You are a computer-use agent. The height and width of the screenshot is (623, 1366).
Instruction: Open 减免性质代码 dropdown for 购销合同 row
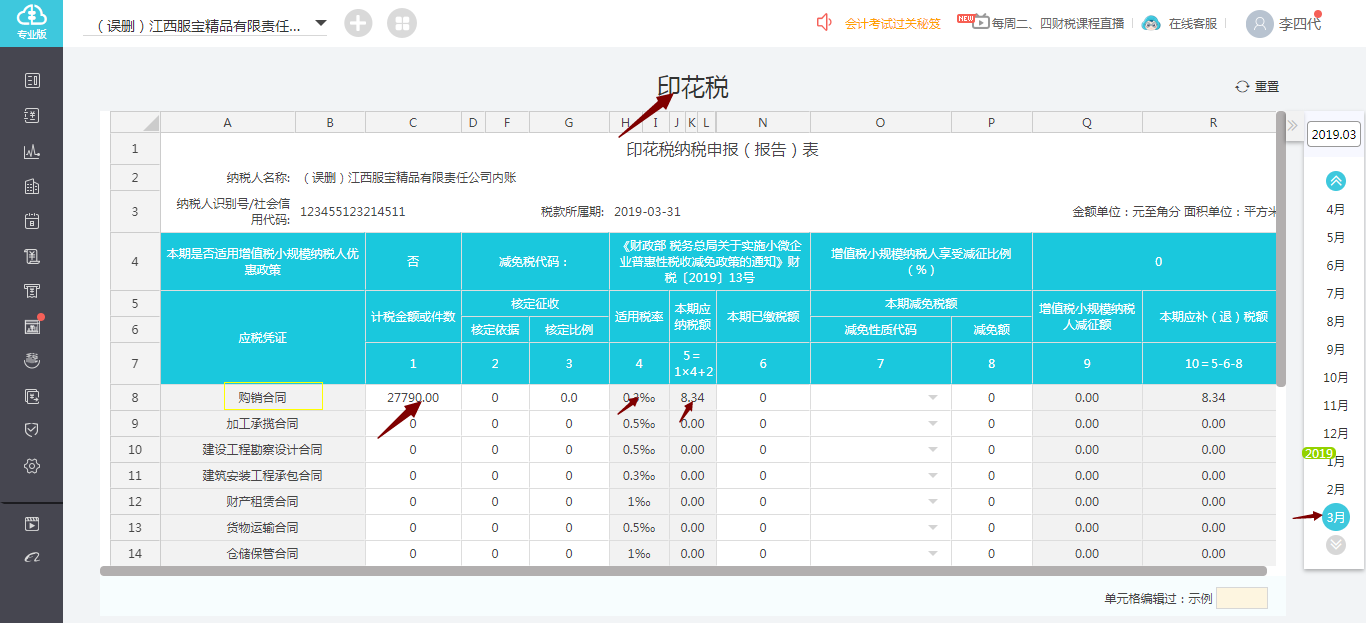pyautogui.click(x=934, y=398)
